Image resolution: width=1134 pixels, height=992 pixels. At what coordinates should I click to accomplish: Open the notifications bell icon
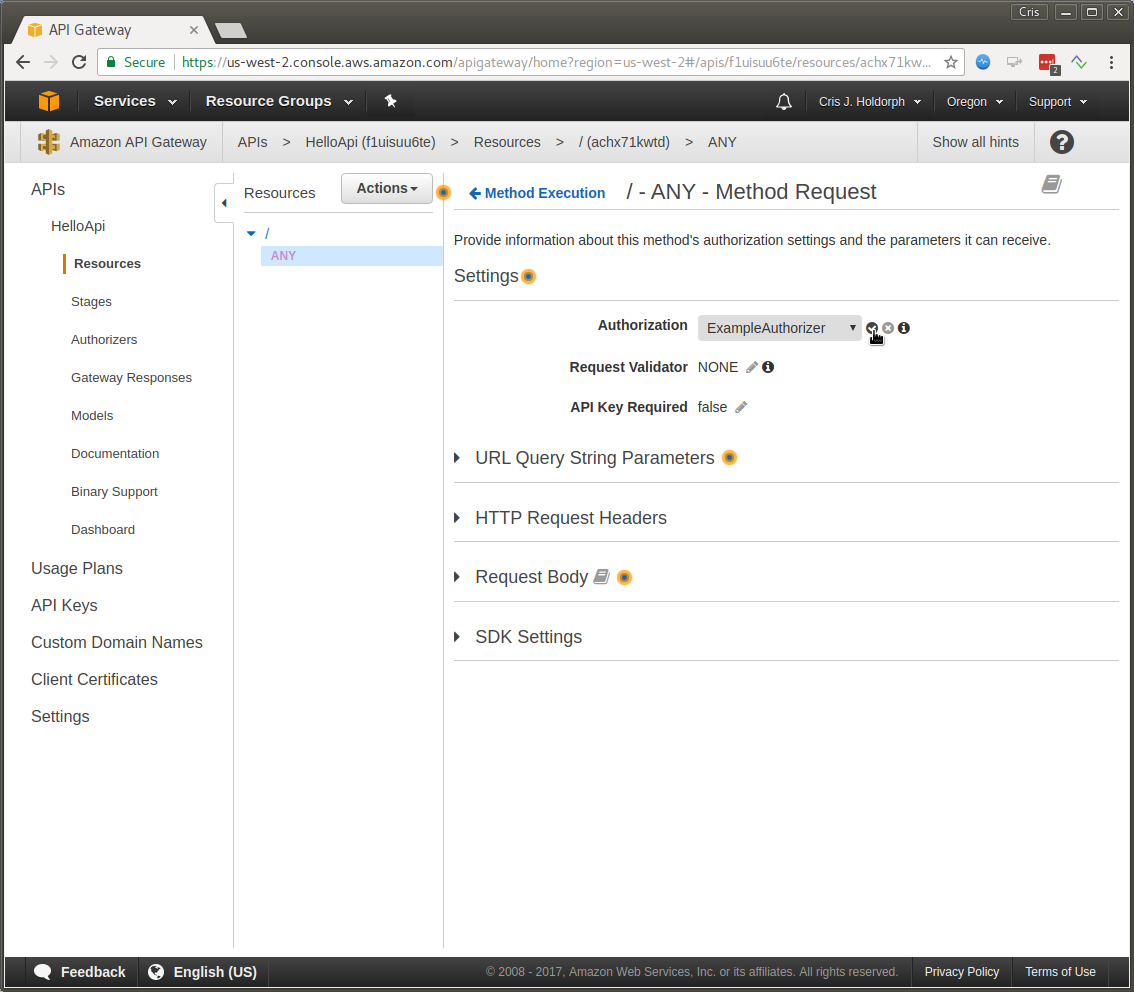point(784,102)
